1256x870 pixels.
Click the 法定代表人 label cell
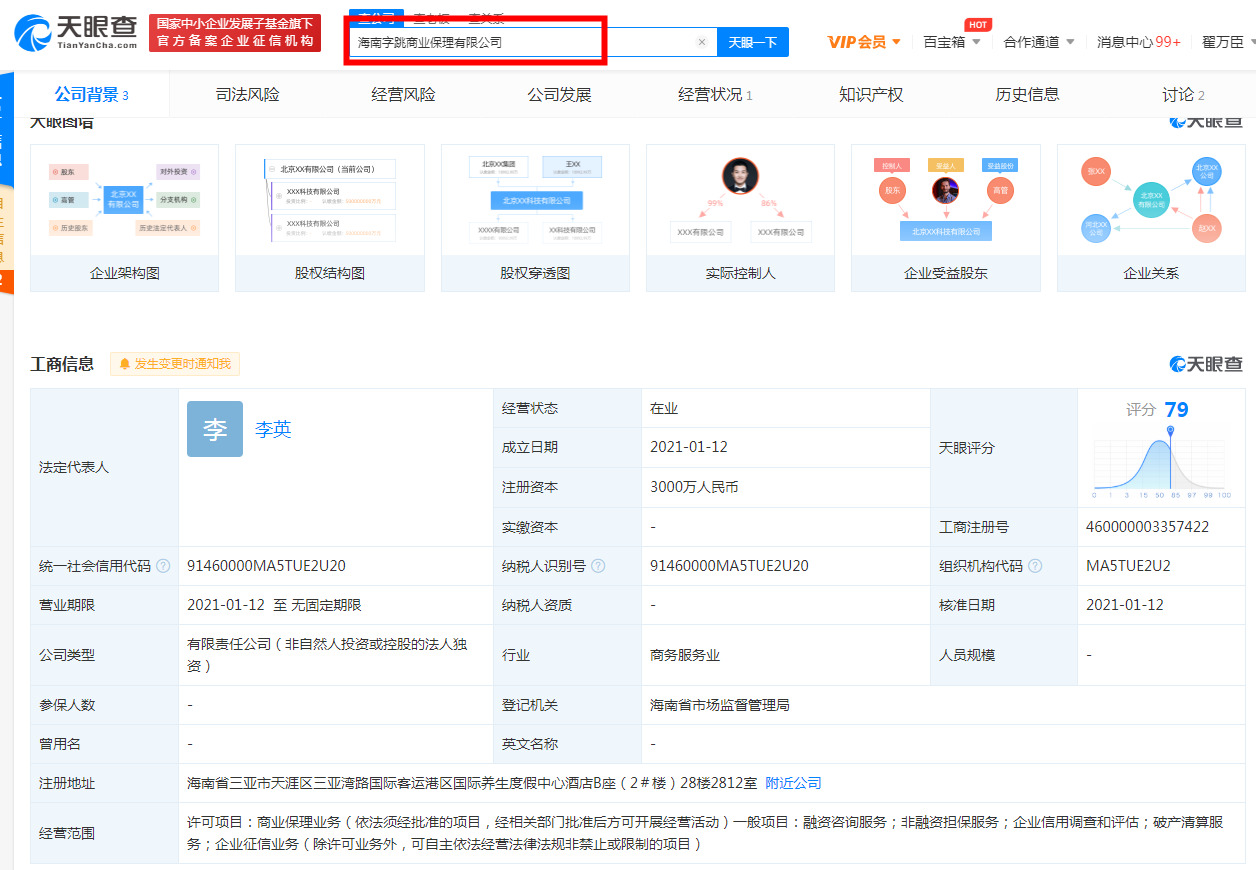coord(104,467)
